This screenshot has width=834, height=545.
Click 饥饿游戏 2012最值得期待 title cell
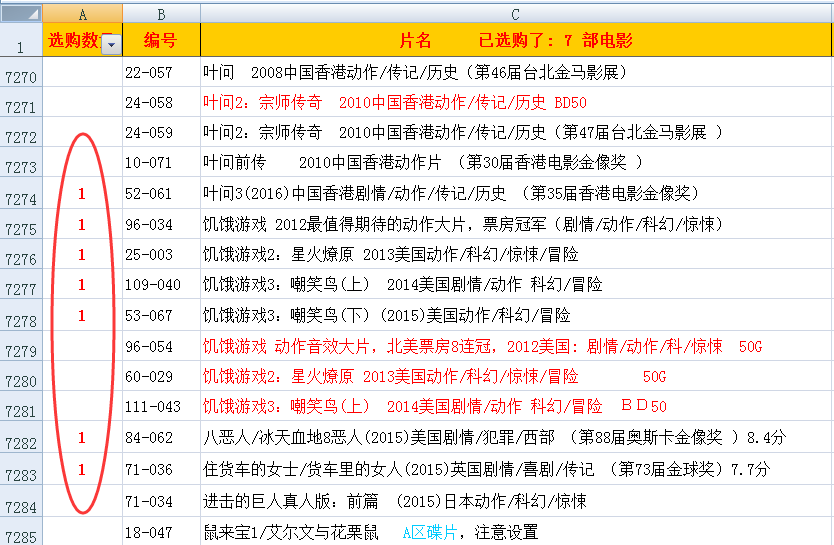pyautogui.click(x=515, y=224)
